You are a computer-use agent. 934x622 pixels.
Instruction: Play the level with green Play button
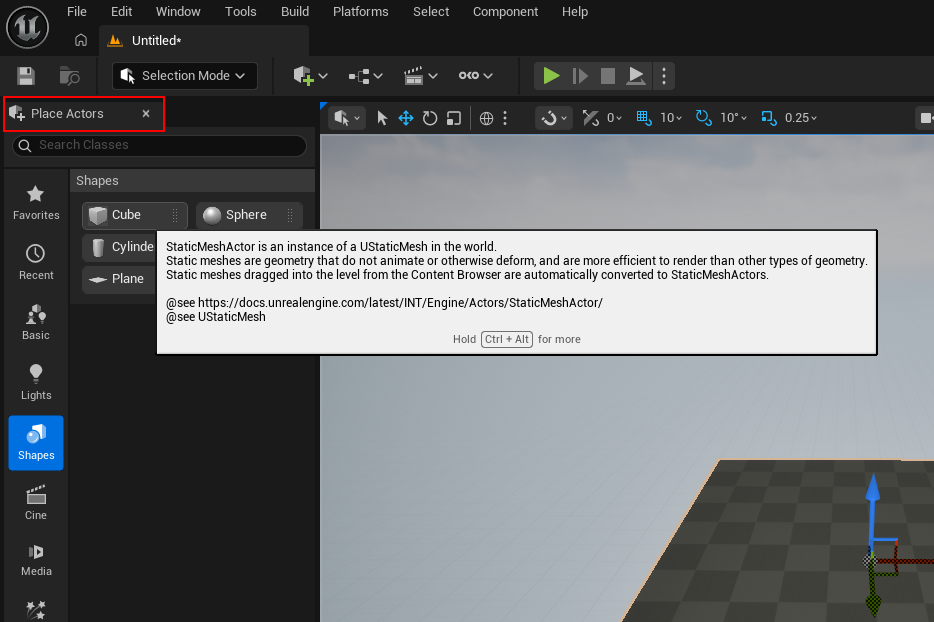551,76
